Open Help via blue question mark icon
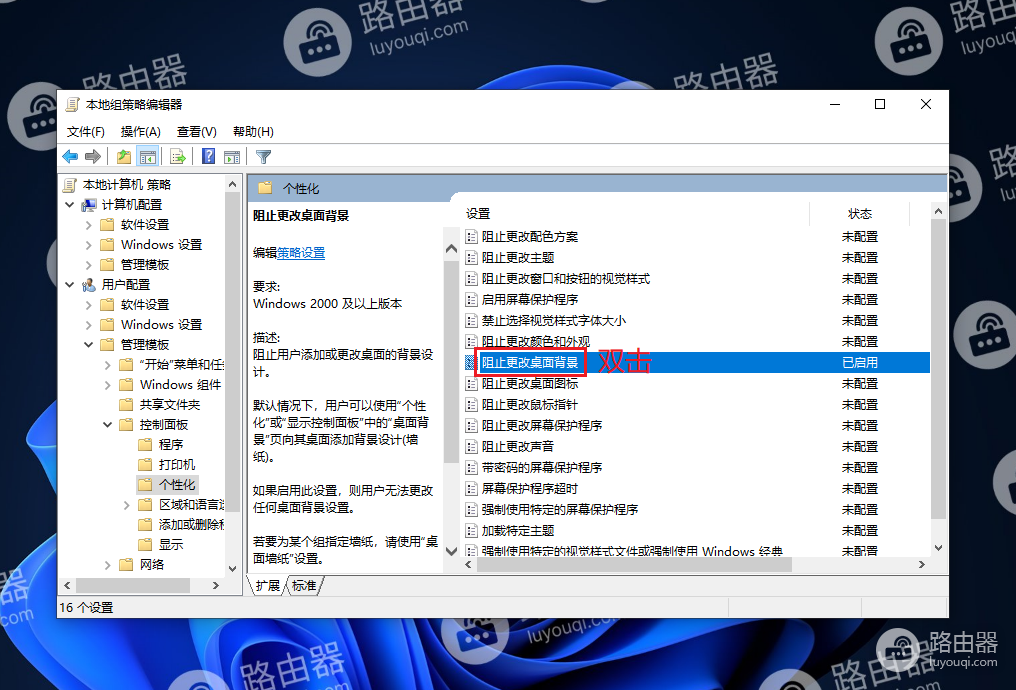 pos(208,156)
